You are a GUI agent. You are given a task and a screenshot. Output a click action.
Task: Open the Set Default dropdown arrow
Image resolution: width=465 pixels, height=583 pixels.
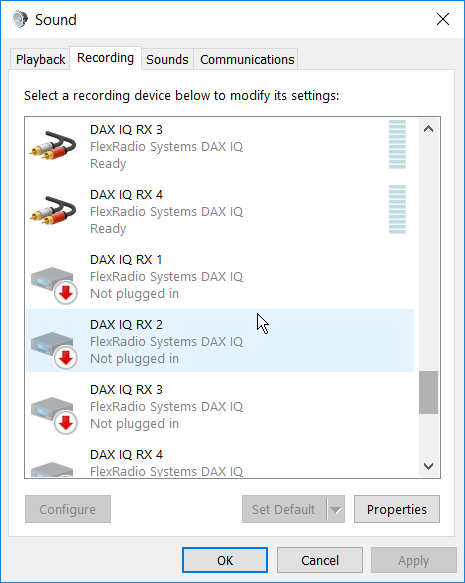point(336,509)
